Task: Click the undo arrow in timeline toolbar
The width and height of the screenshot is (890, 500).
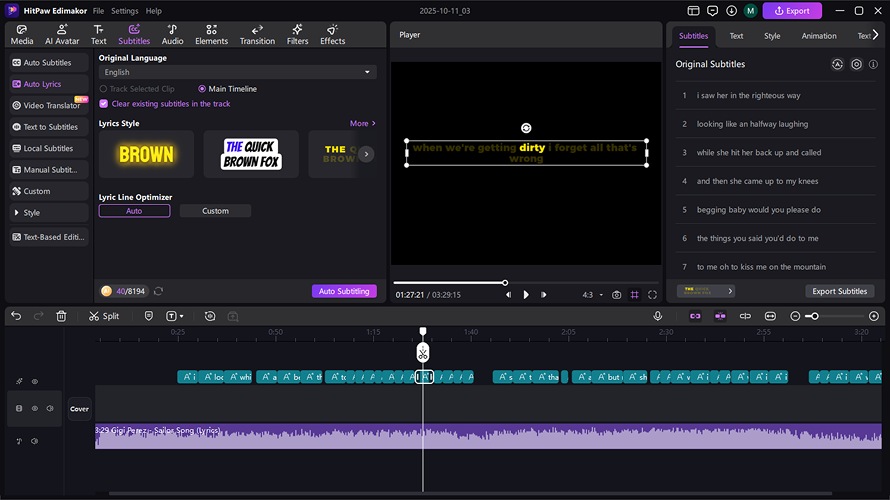Action: click(x=16, y=316)
